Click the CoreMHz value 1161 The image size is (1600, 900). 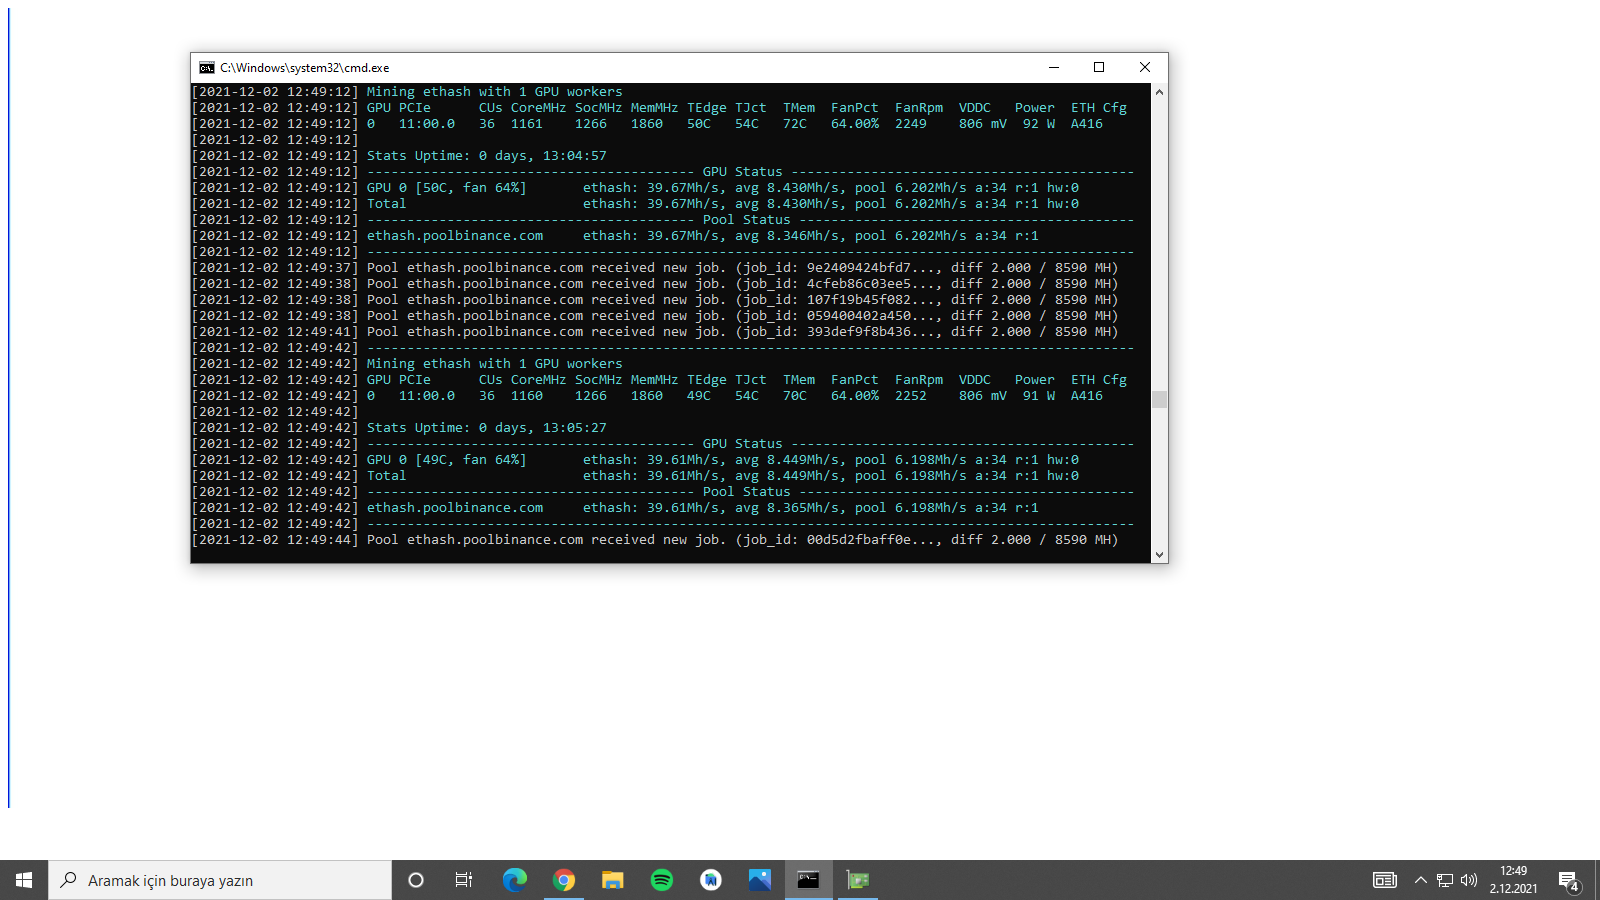(527, 124)
